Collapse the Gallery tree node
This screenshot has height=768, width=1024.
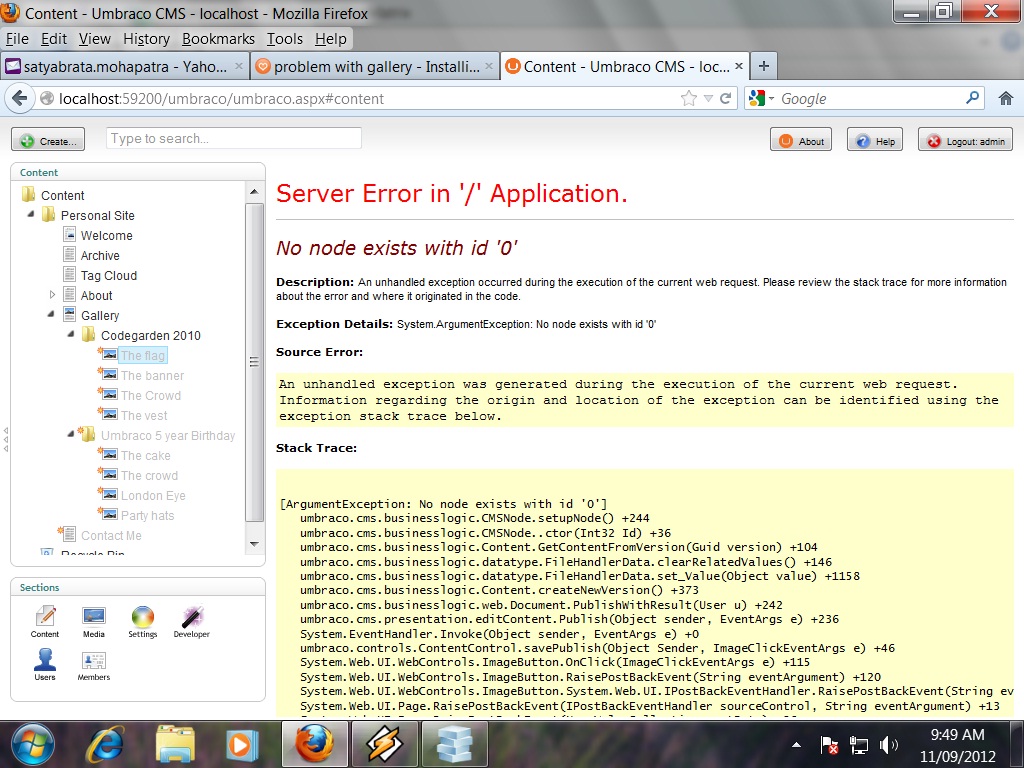(x=51, y=314)
